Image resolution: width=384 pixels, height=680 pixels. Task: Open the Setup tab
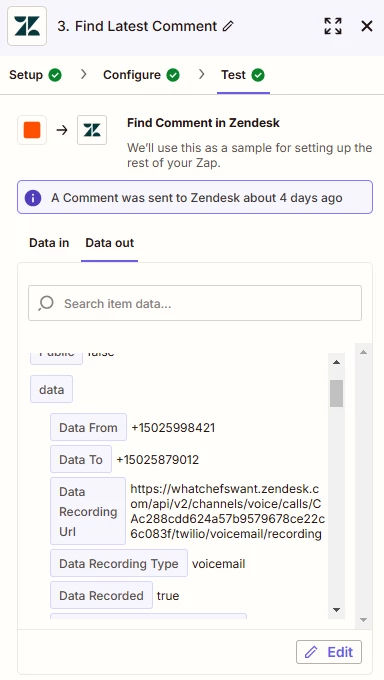point(35,75)
